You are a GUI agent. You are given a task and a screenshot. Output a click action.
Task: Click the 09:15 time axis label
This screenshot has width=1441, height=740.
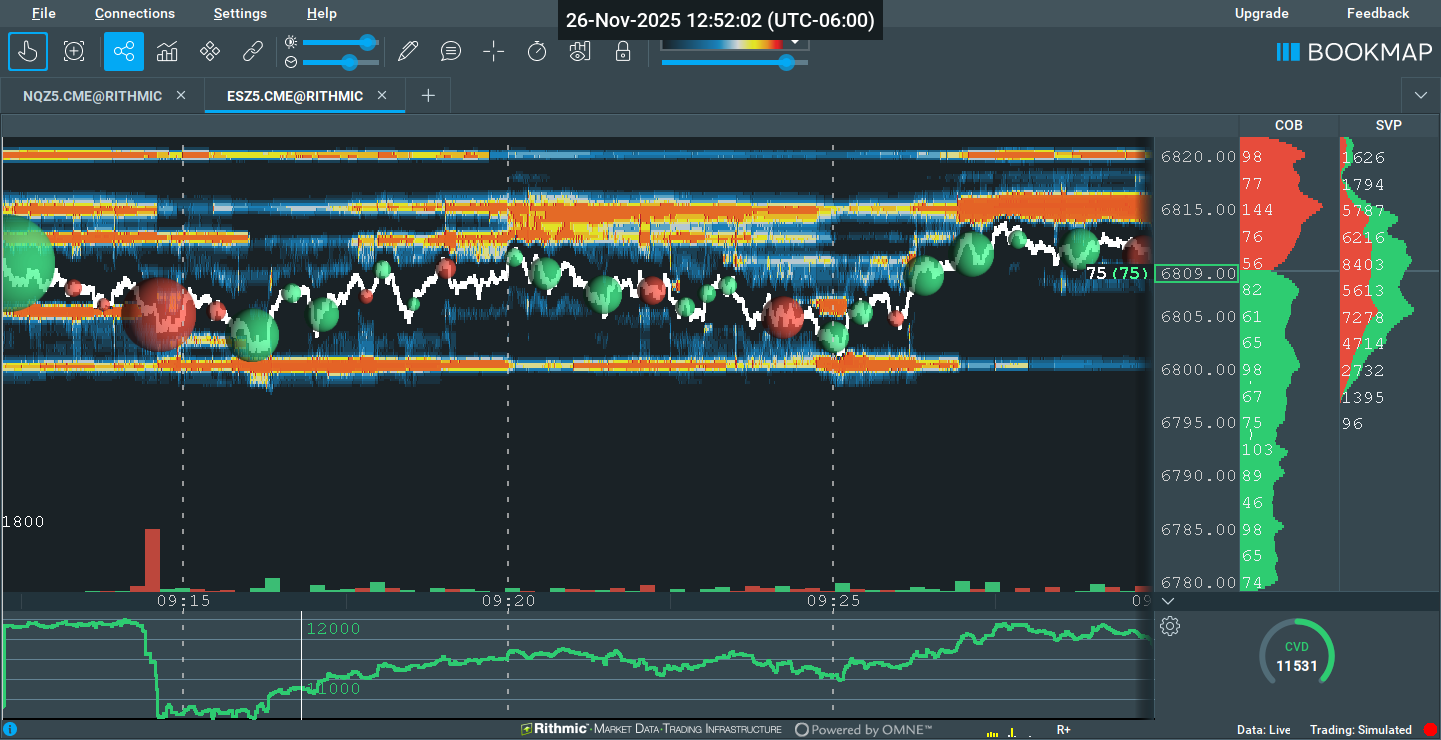pos(183,601)
